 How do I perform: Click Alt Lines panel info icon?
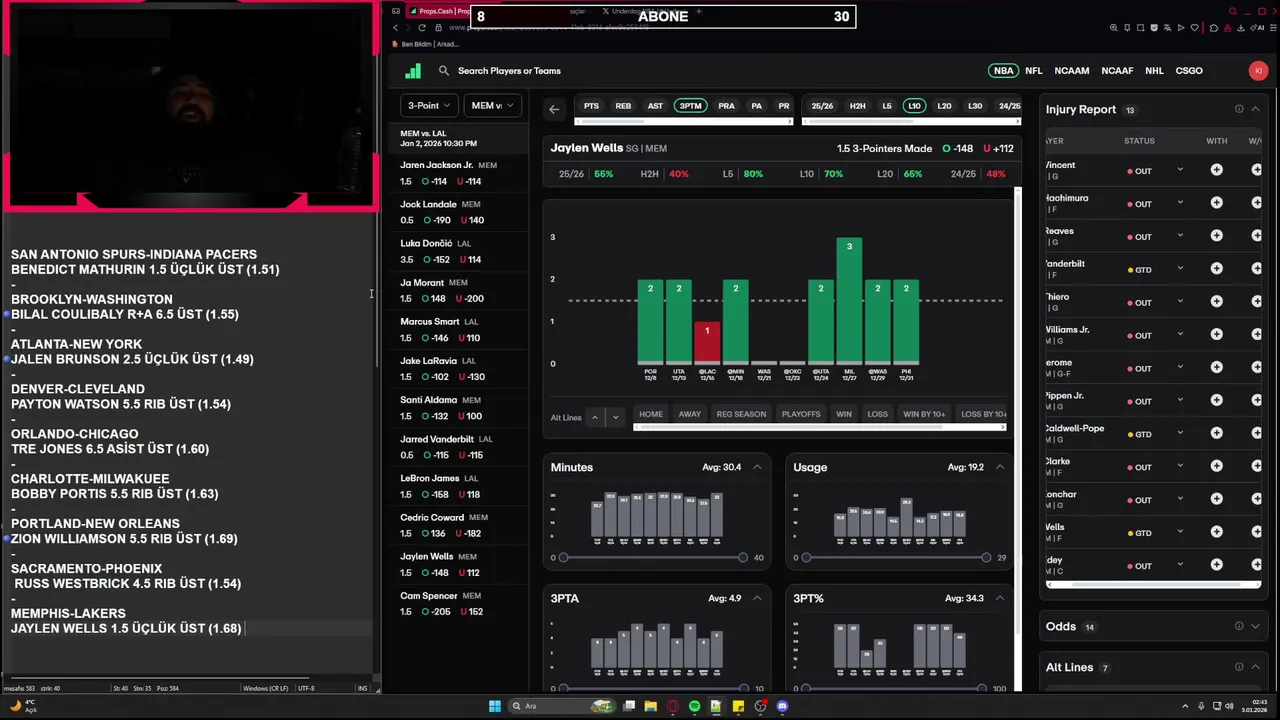tap(1239, 667)
